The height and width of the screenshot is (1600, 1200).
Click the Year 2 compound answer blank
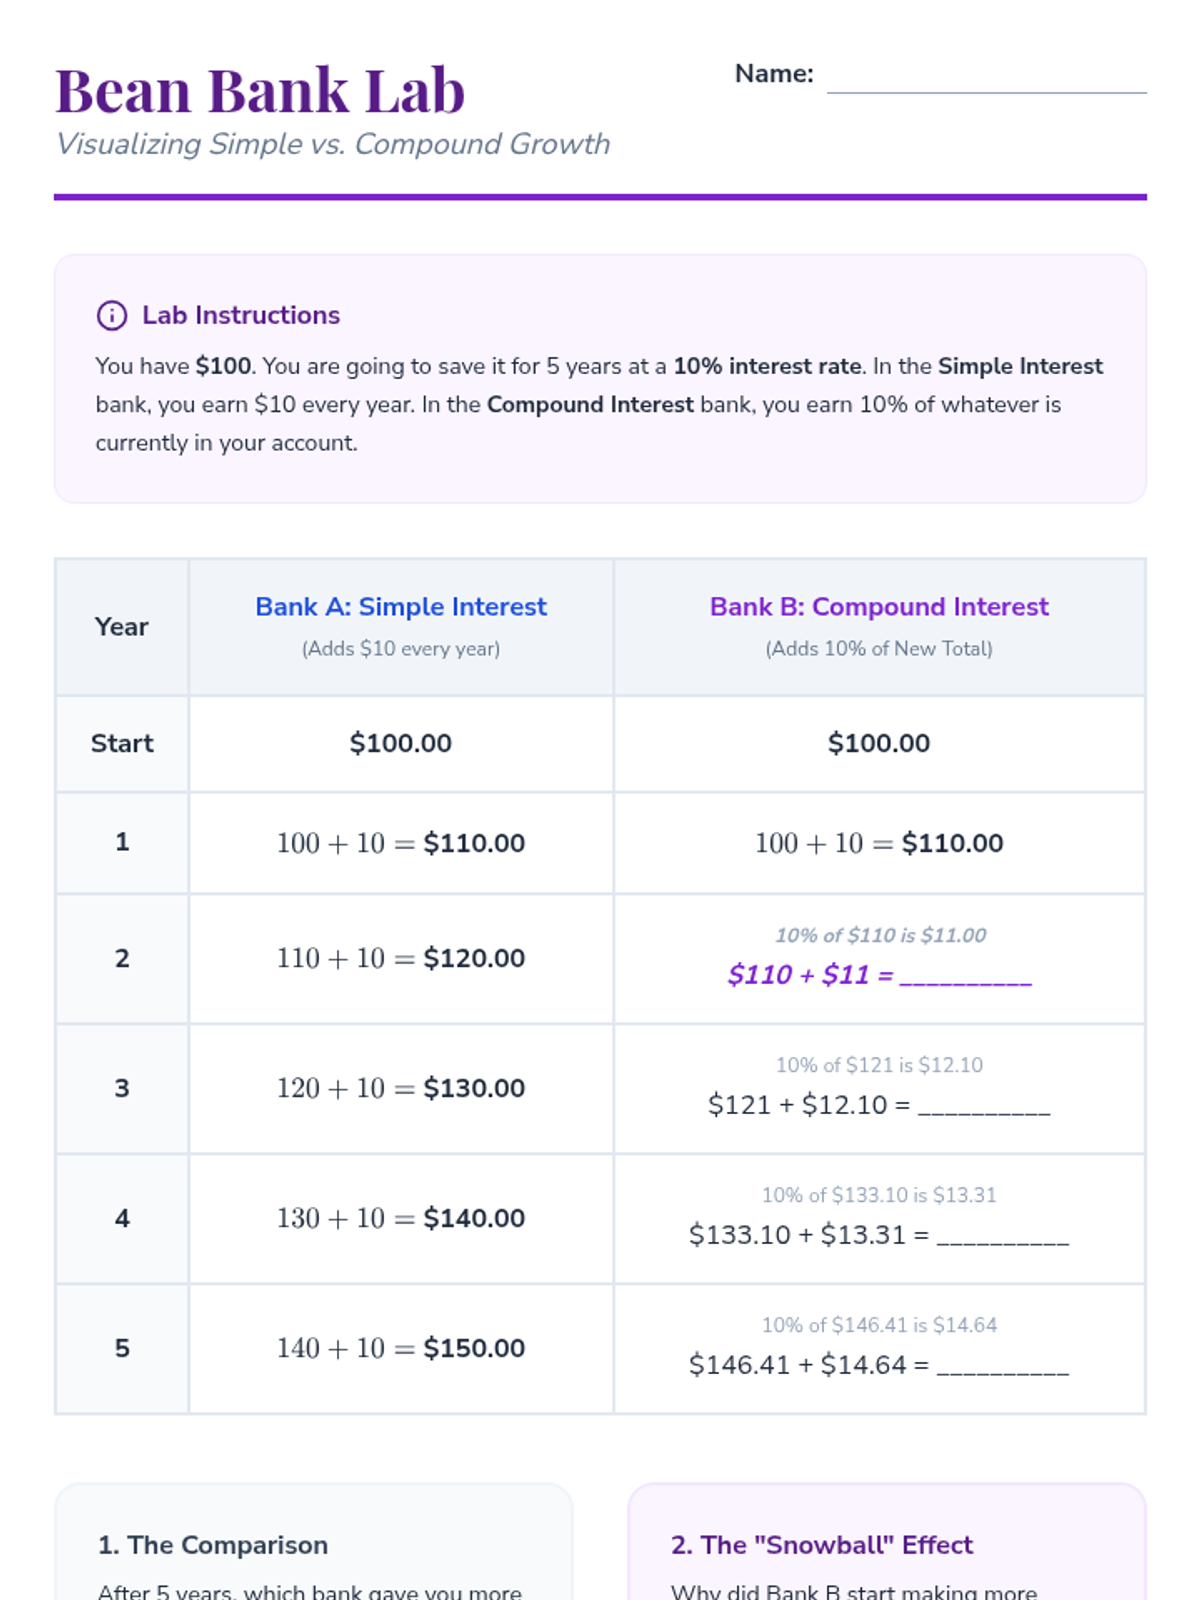pyautogui.click(x=965, y=977)
